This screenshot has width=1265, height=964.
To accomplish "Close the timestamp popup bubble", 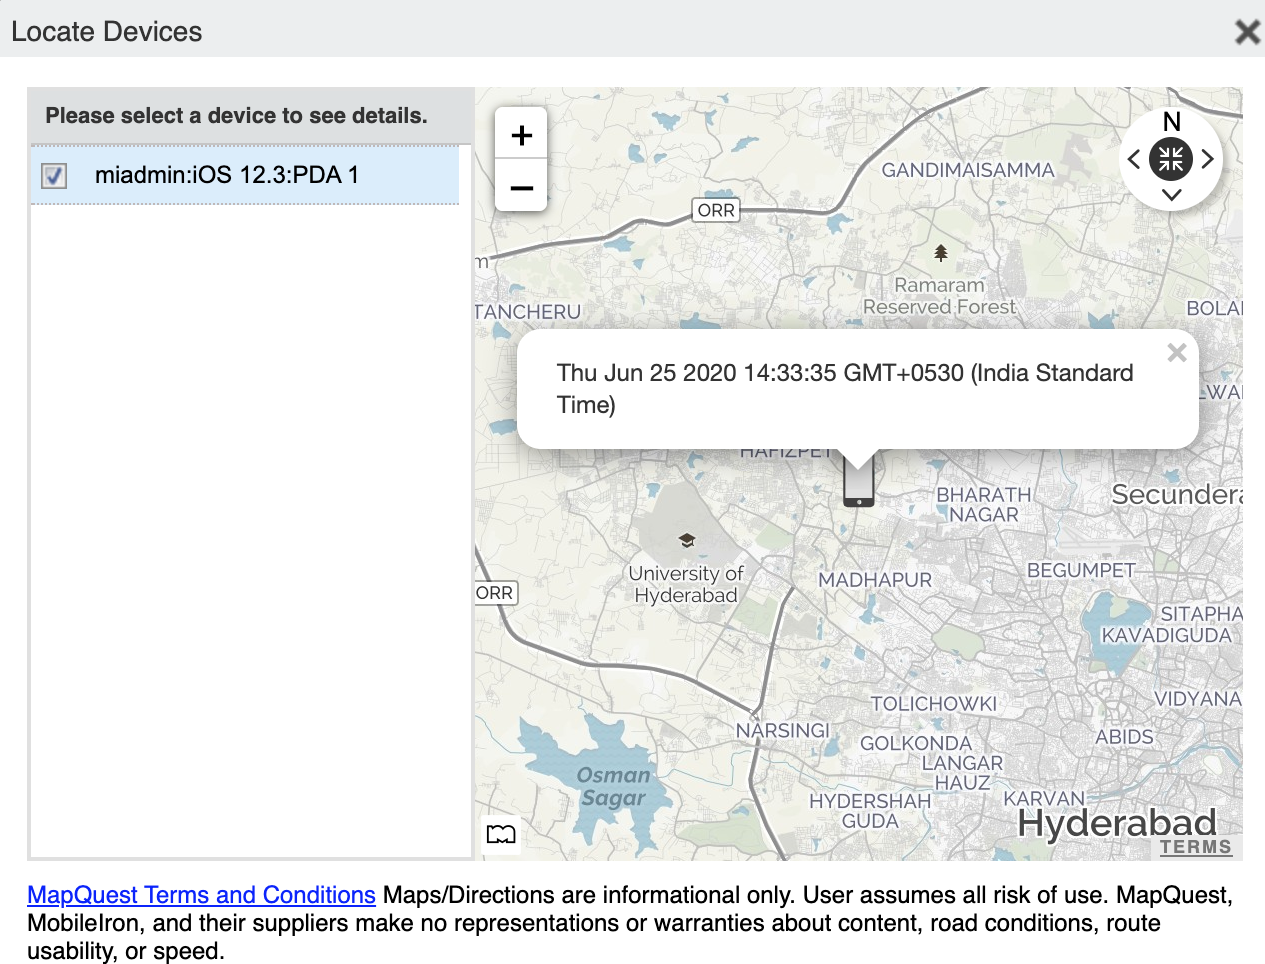I will (1177, 353).
